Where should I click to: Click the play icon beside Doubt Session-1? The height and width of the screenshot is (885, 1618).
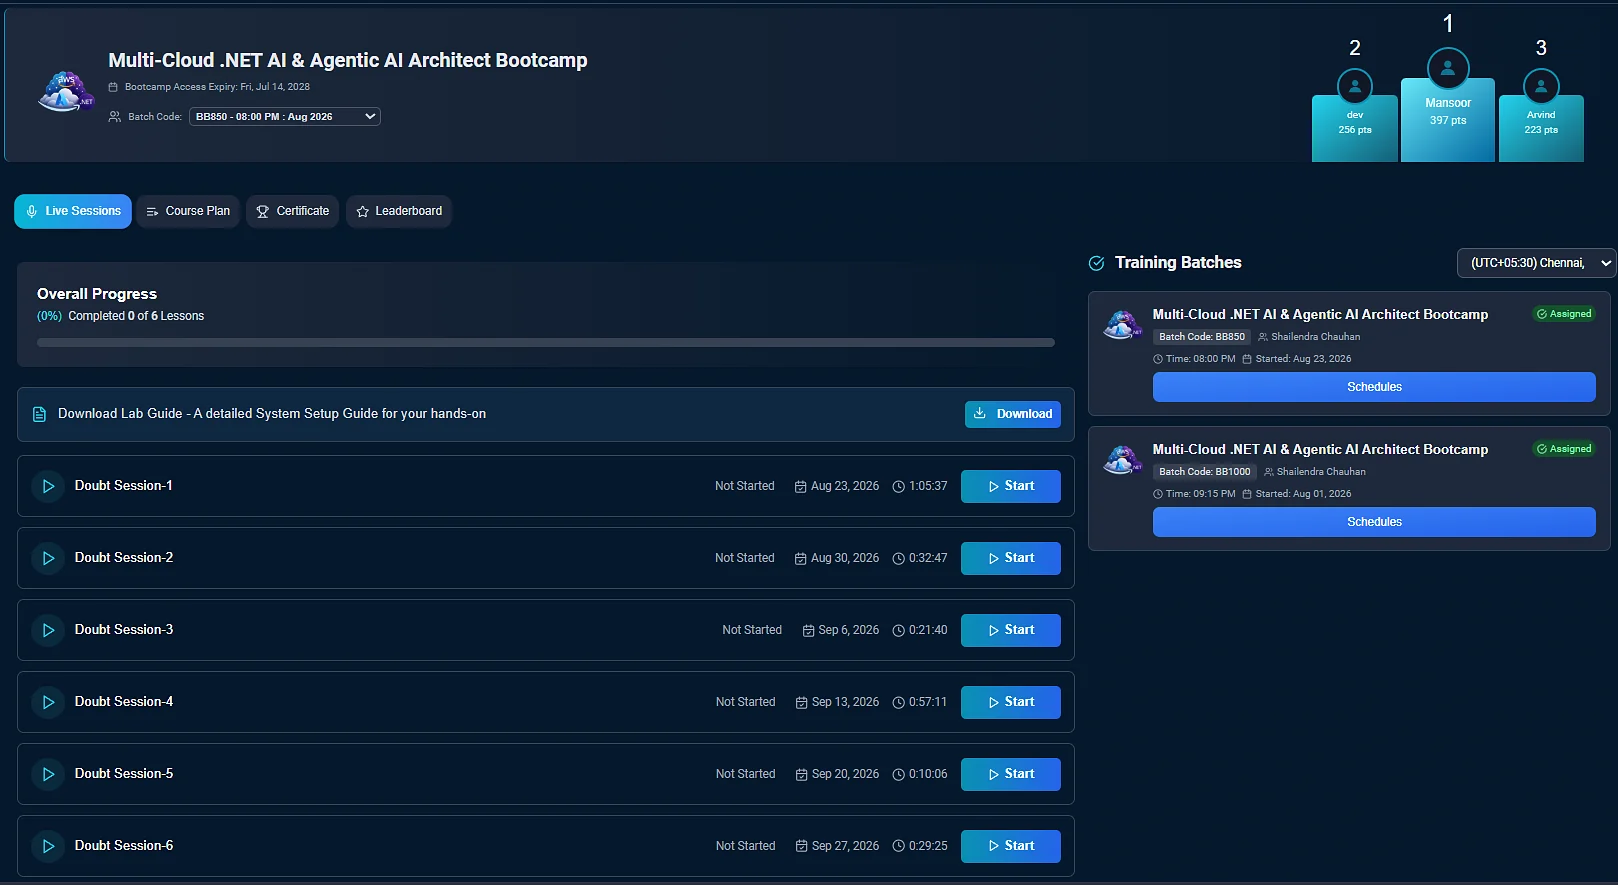click(48, 486)
